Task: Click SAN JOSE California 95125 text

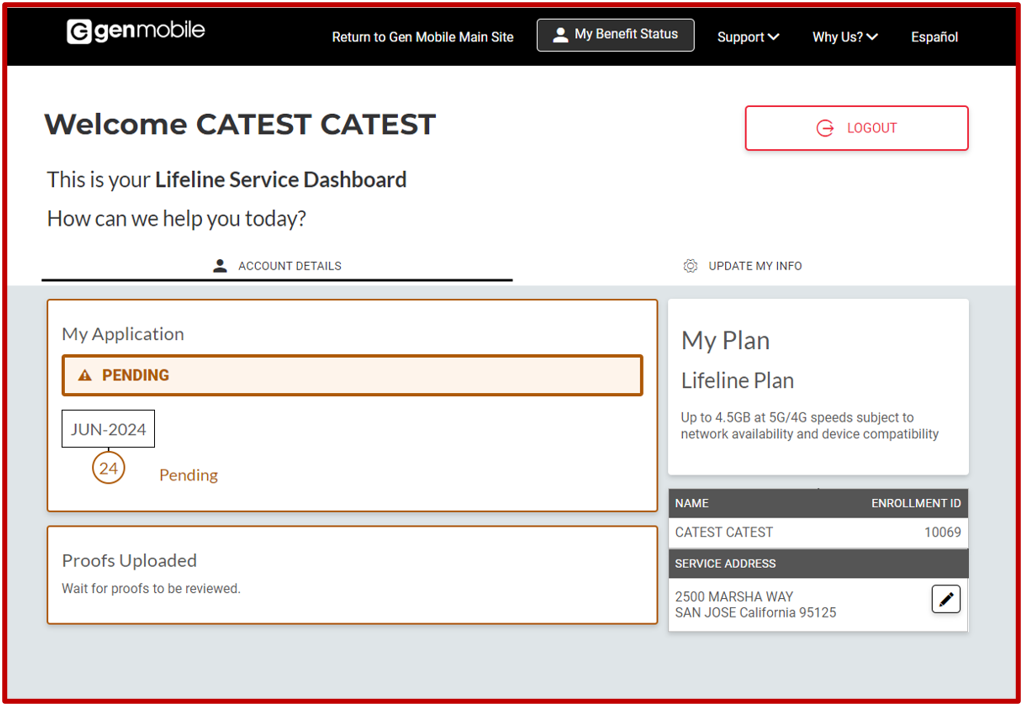Action: (756, 612)
